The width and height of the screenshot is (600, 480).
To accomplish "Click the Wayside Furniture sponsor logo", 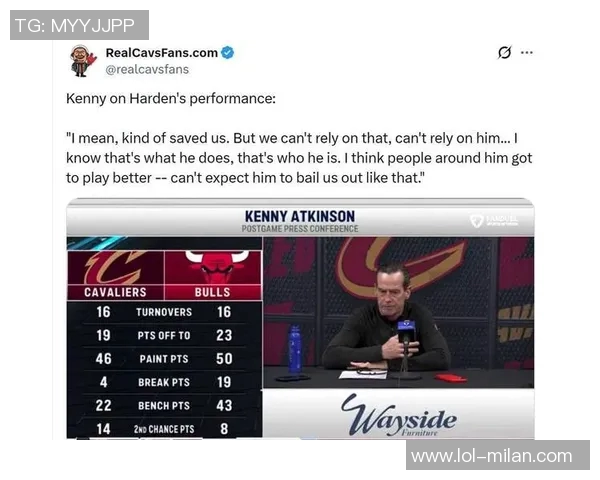I will pos(398,415).
